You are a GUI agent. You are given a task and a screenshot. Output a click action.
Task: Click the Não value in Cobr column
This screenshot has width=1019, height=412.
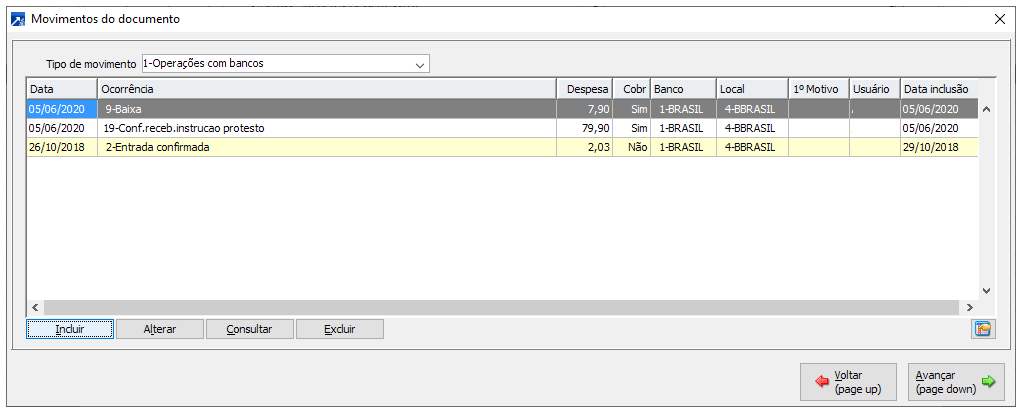(631, 147)
